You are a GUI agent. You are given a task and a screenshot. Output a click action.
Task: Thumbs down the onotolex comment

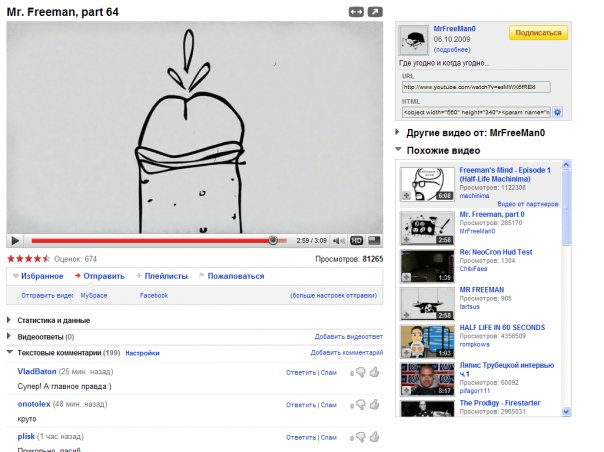click(x=360, y=405)
